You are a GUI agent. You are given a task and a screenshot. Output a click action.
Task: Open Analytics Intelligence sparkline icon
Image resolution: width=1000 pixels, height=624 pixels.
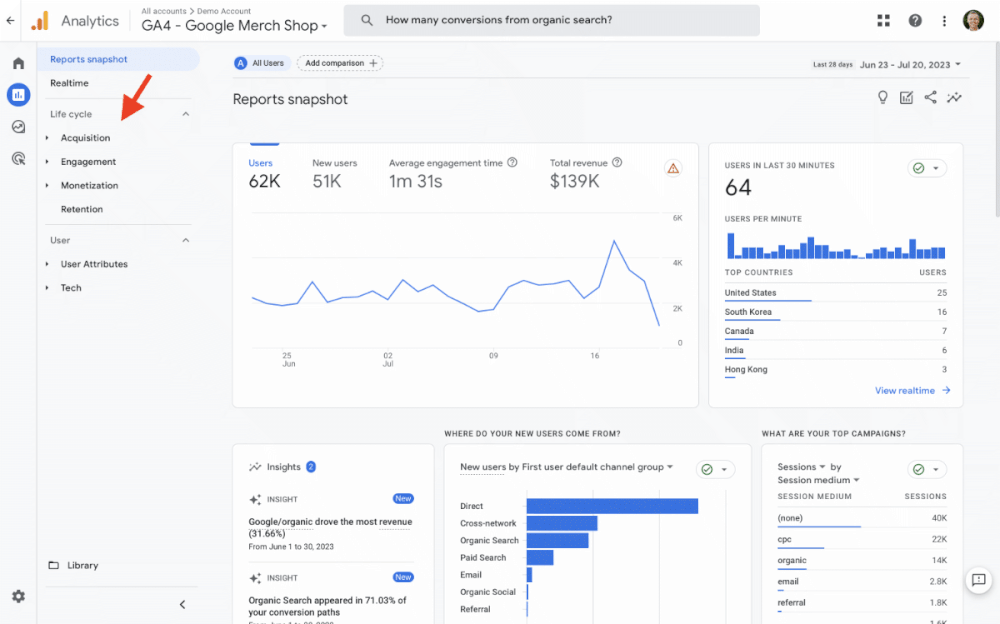pyautogui.click(x=955, y=97)
